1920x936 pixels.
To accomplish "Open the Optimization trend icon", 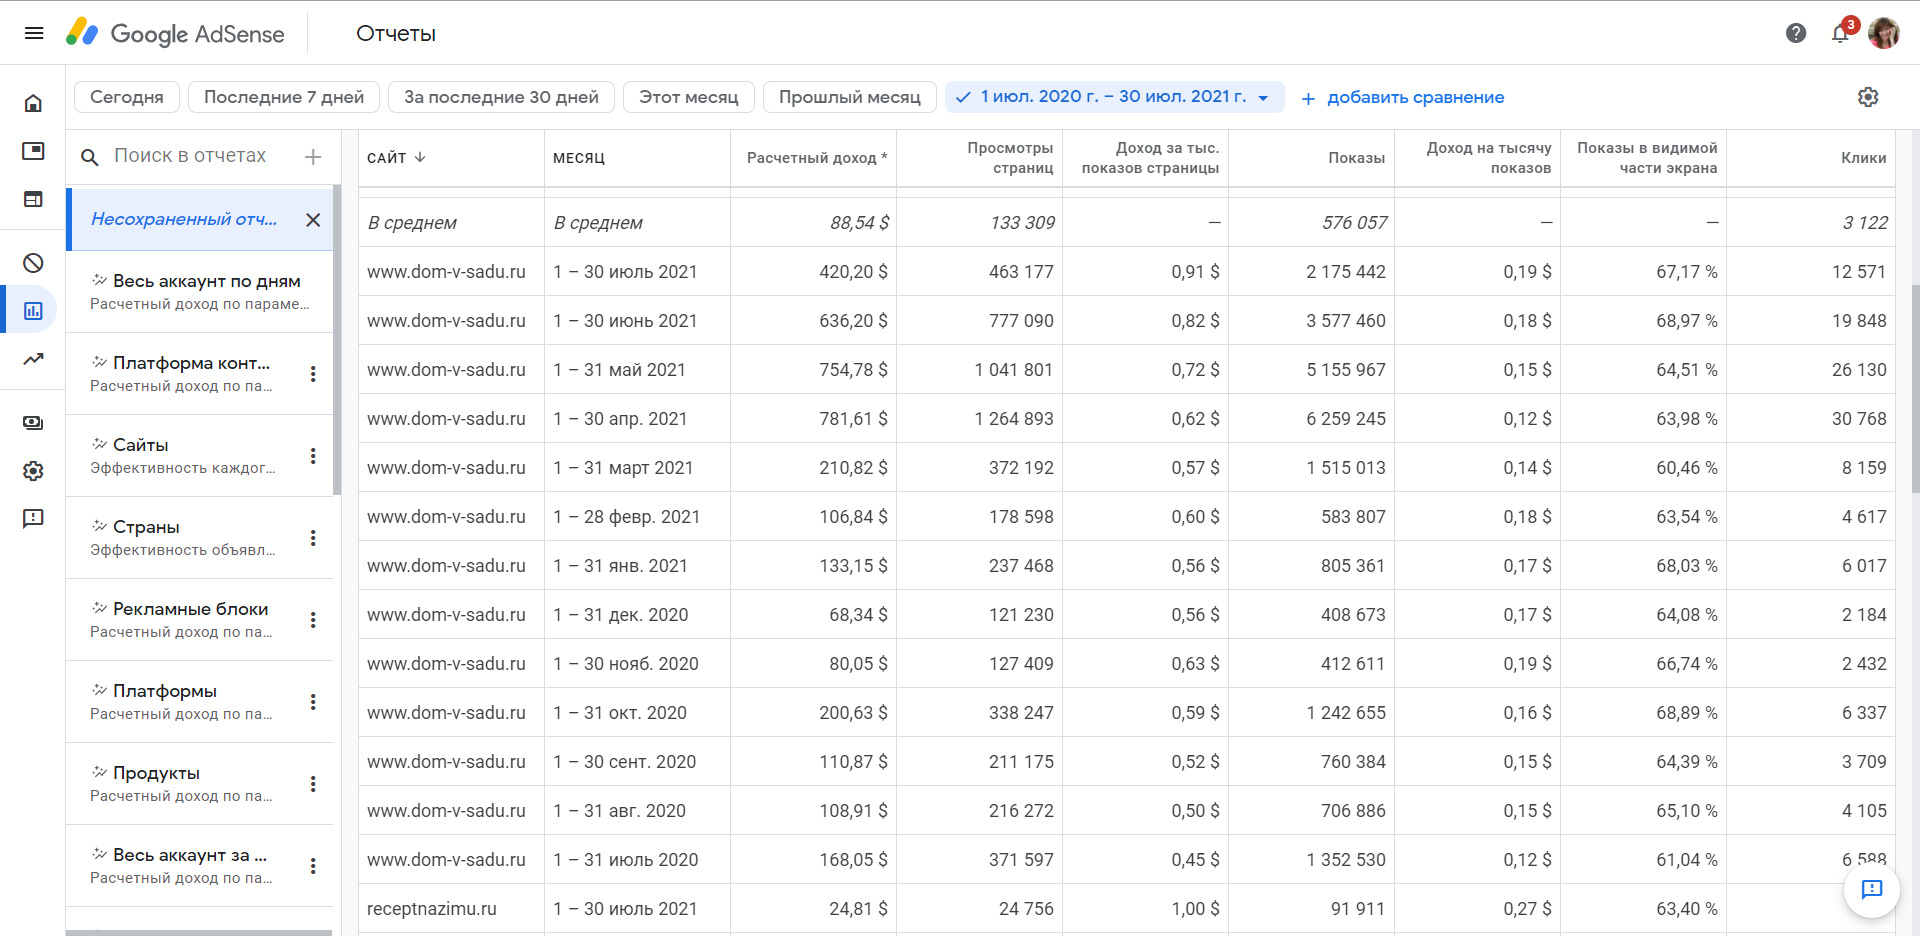I will click(33, 359).
